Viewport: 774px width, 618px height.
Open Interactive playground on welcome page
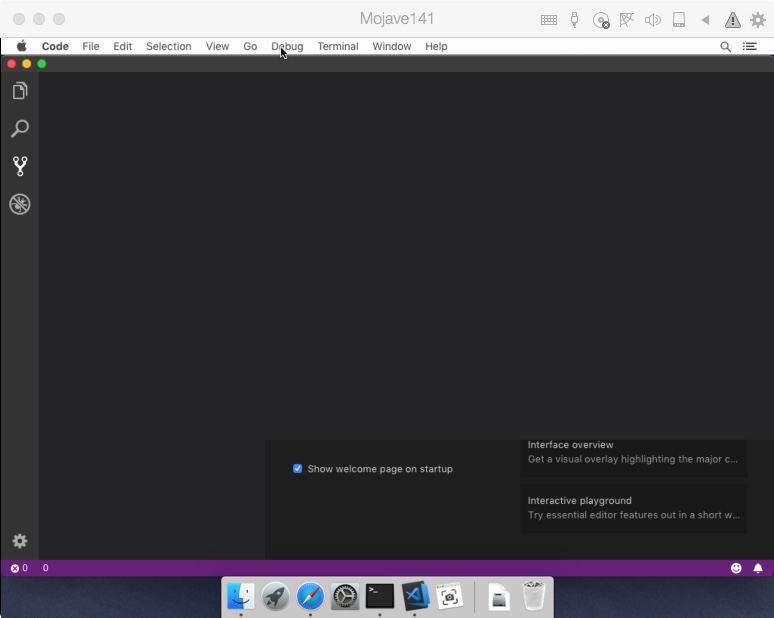point(634,508)
